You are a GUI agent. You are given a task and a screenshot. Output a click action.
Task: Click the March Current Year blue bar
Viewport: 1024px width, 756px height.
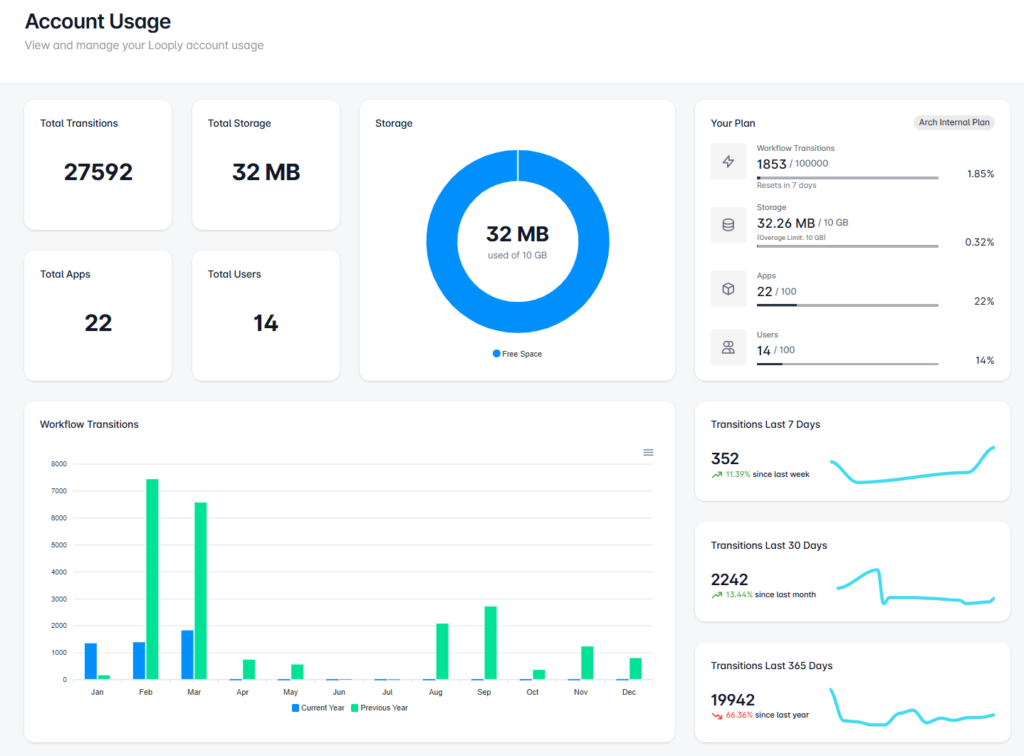coord(187,655)
